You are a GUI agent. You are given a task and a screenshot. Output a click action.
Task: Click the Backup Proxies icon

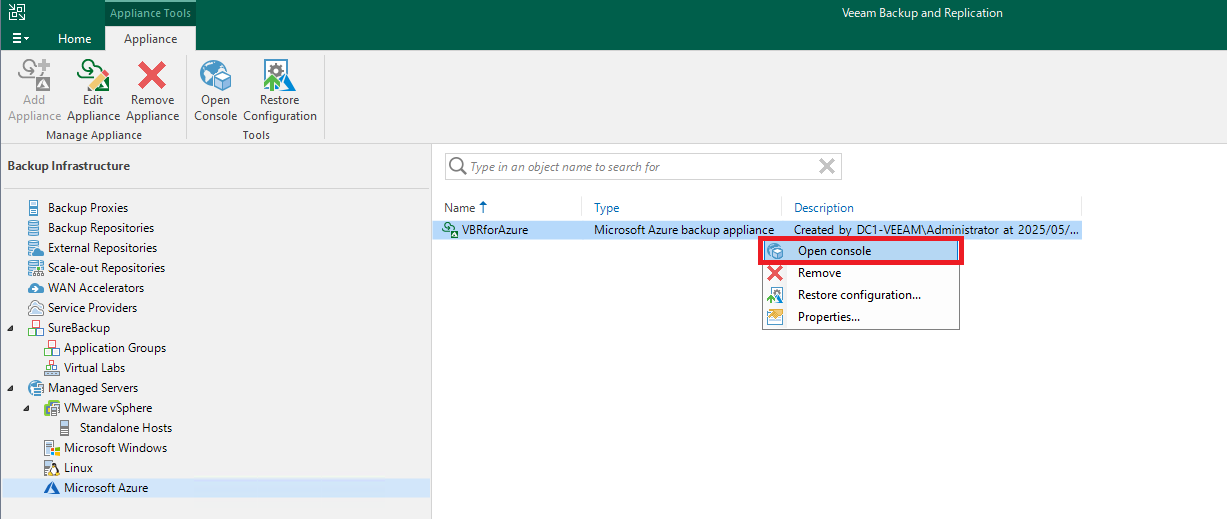tap(34, 208)
